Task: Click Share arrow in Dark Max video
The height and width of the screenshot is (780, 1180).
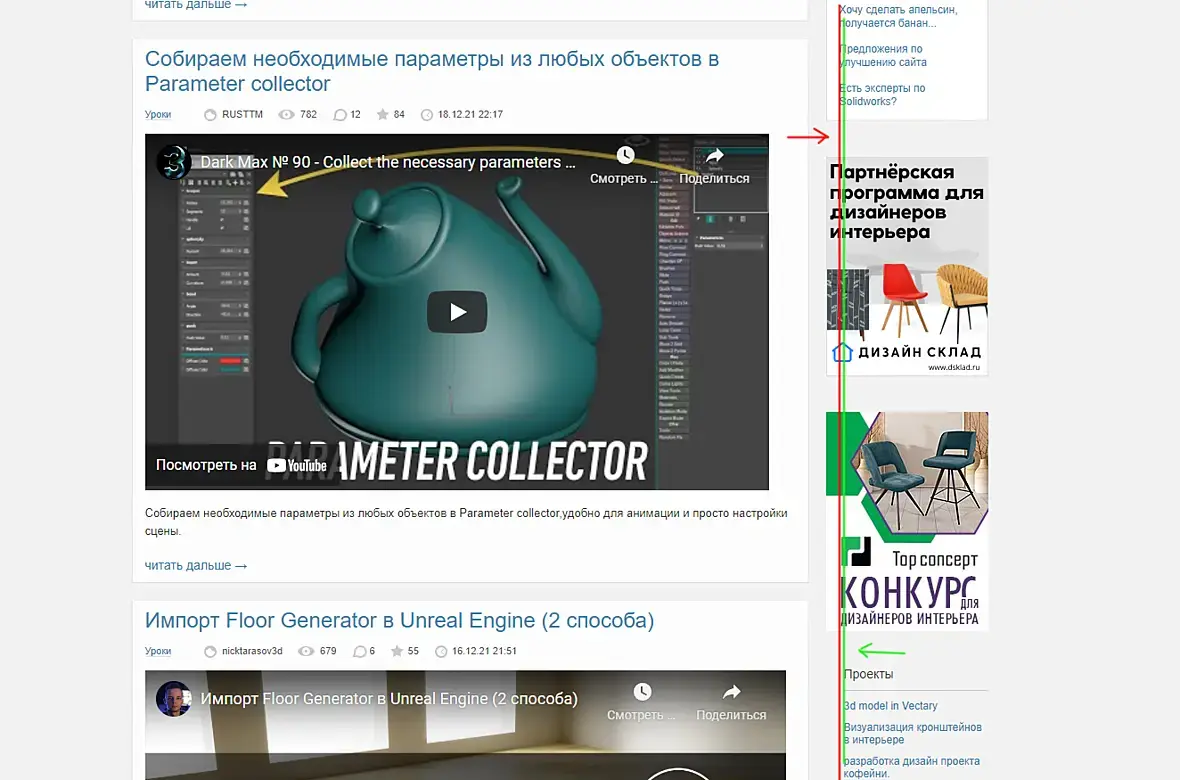Action: tap(714, 155)
